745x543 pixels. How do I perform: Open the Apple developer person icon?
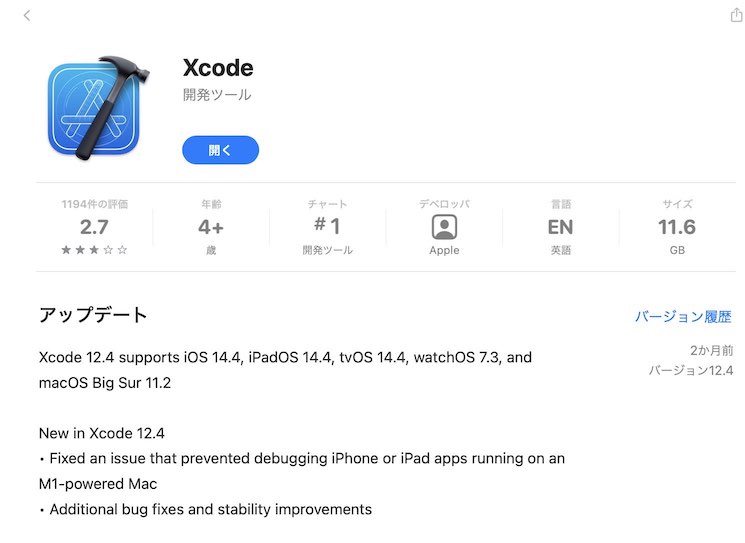(x=444, y=227)
